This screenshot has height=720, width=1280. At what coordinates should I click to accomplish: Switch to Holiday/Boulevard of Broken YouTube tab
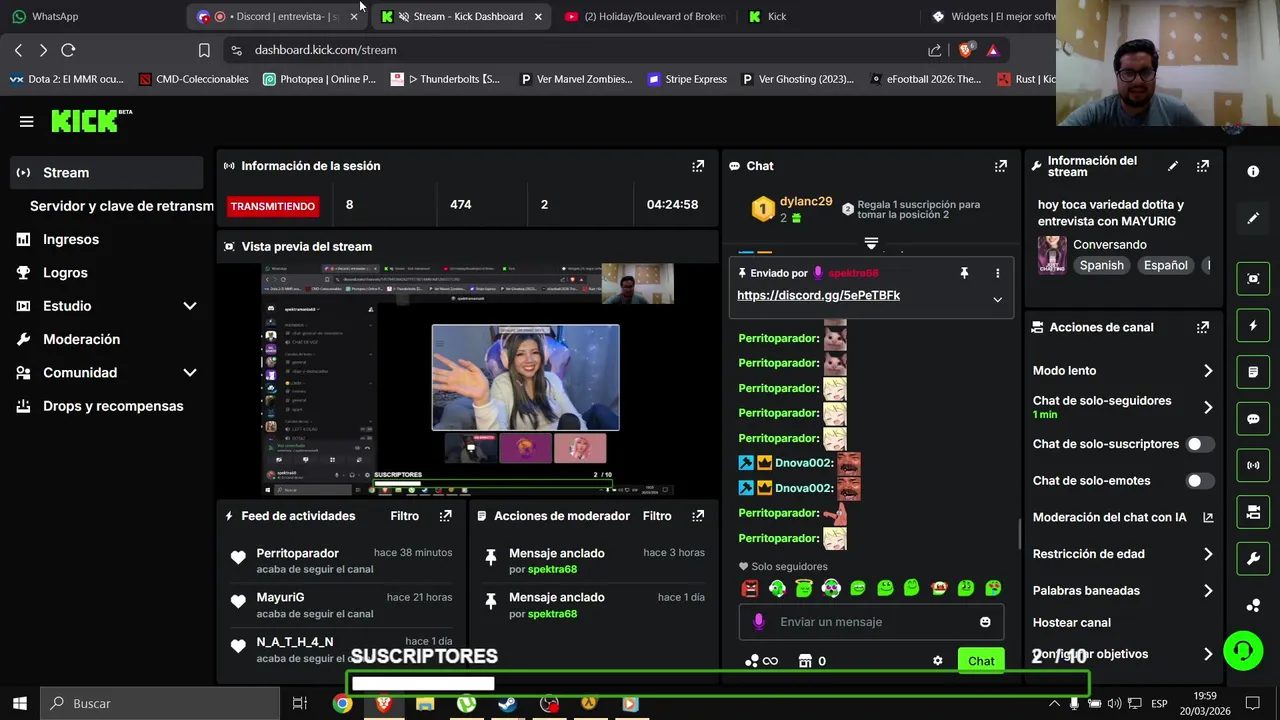[x=645, y=16]
